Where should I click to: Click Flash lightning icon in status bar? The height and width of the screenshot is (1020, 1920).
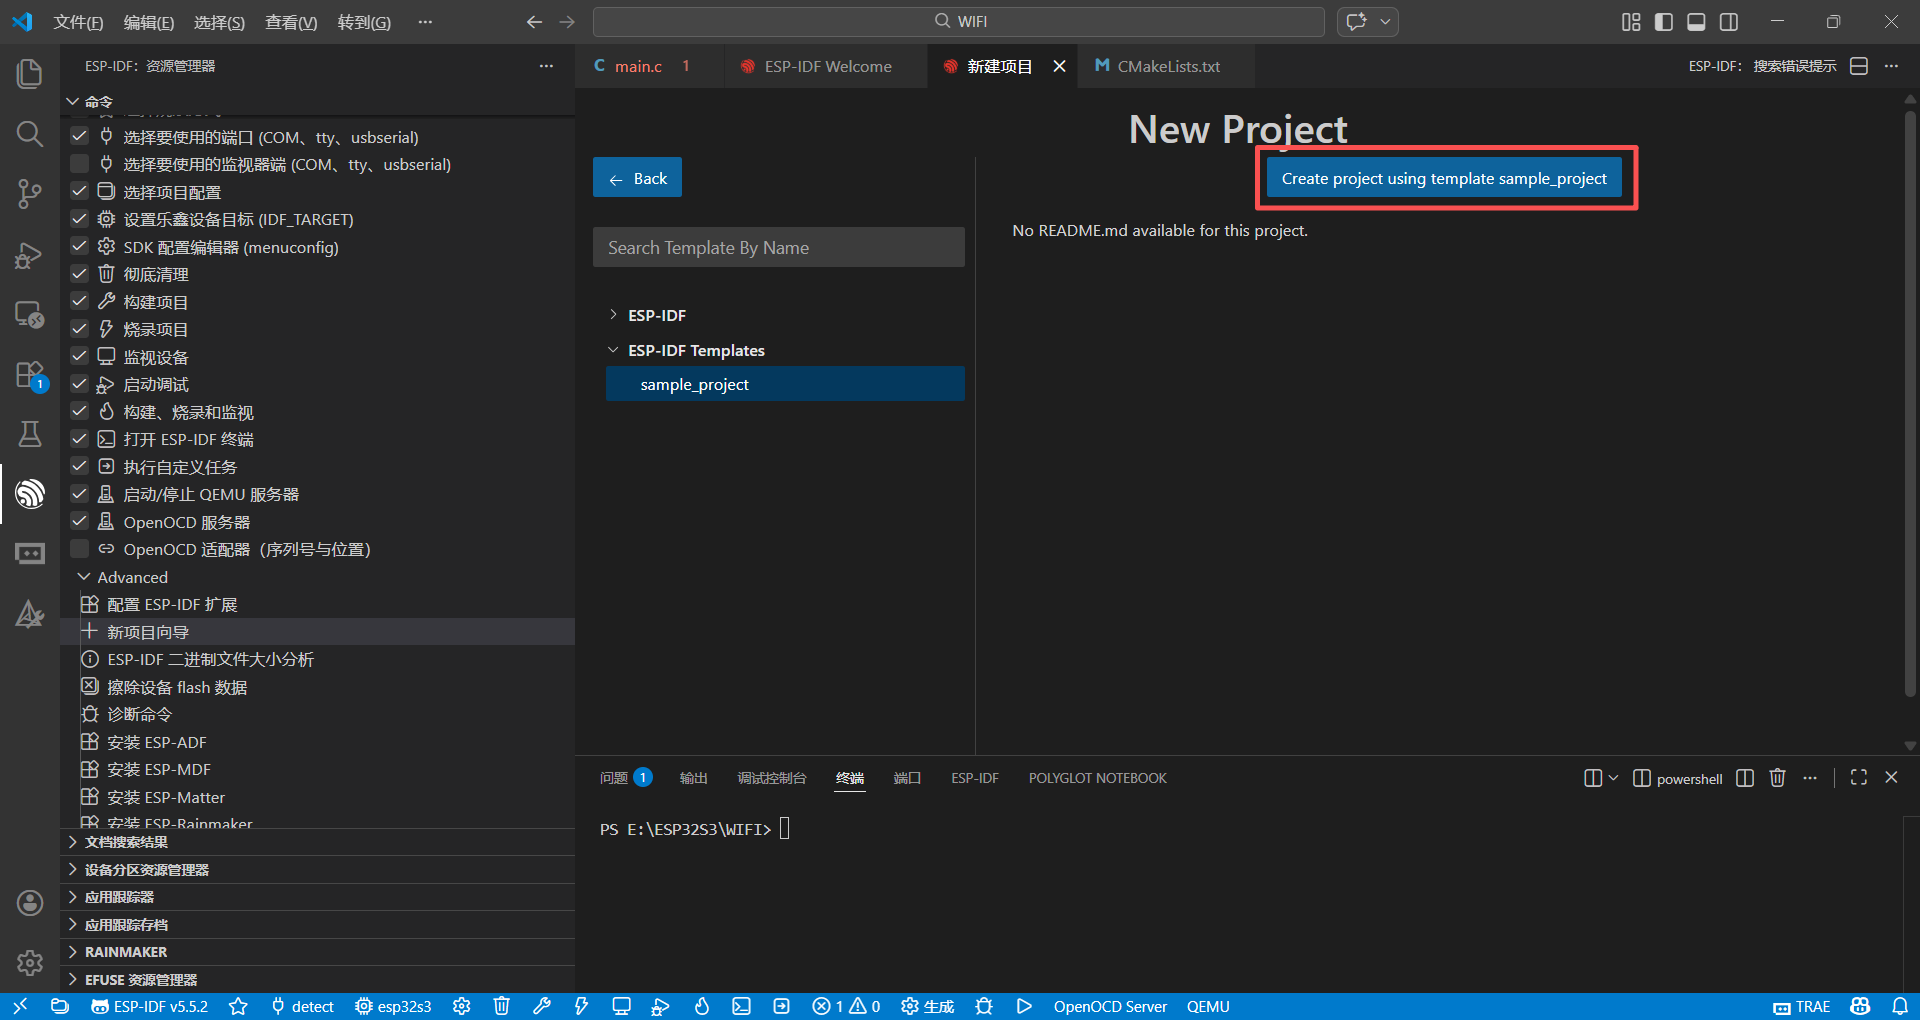581,1006
